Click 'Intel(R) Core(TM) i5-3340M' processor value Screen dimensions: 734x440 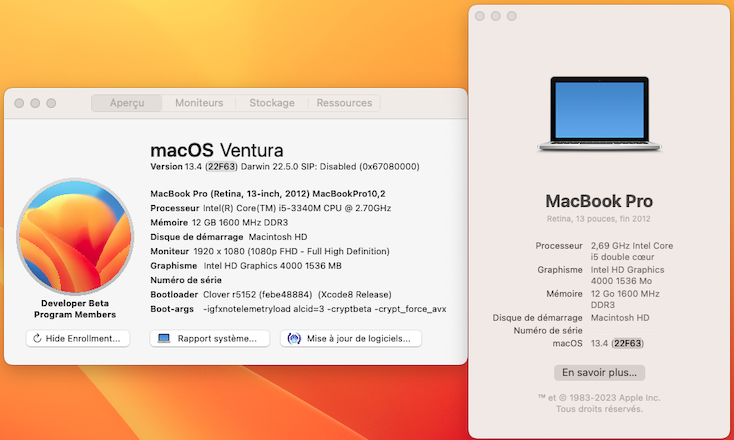[297, 208]
